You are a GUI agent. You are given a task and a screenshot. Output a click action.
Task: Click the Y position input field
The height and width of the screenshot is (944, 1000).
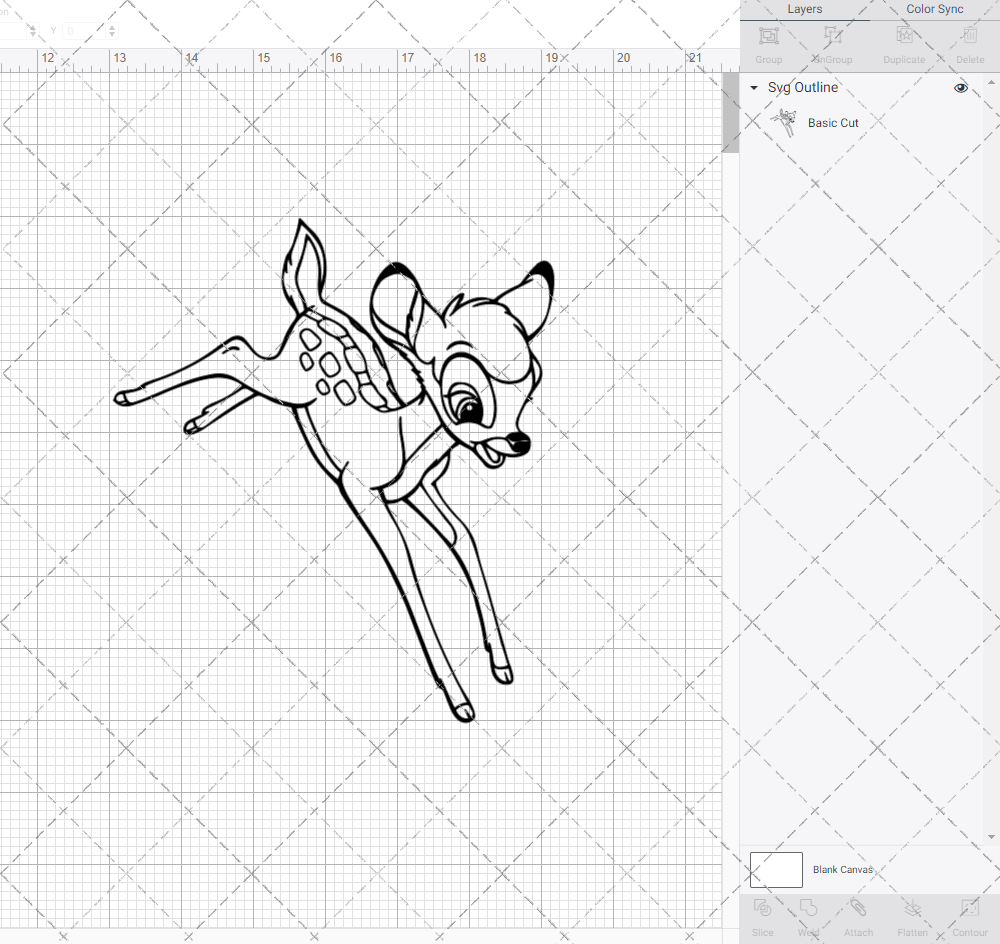[x=84, y=31]
